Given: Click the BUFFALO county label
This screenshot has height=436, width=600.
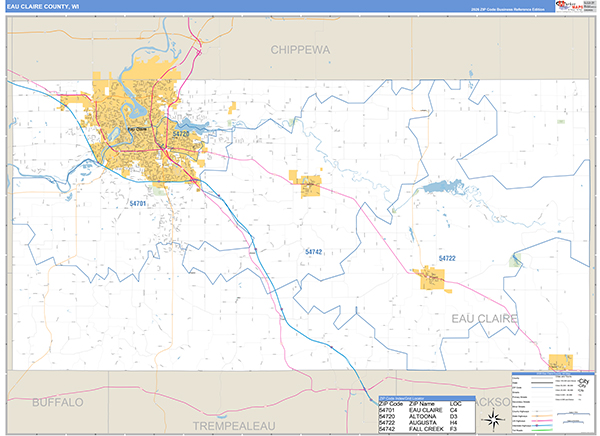Looking at the screenshot, I should pos(58,402).
